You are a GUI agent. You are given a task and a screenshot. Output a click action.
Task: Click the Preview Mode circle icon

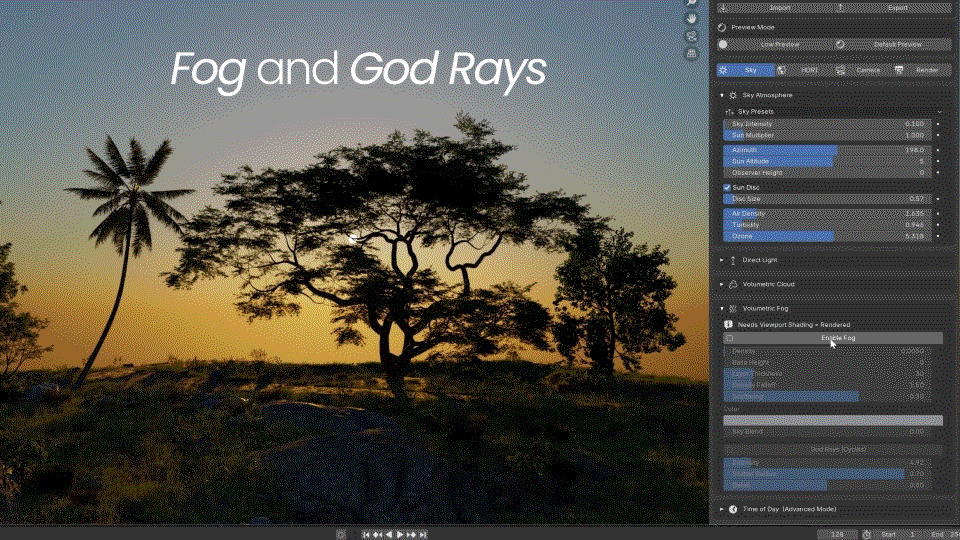(x=722, y=27)
